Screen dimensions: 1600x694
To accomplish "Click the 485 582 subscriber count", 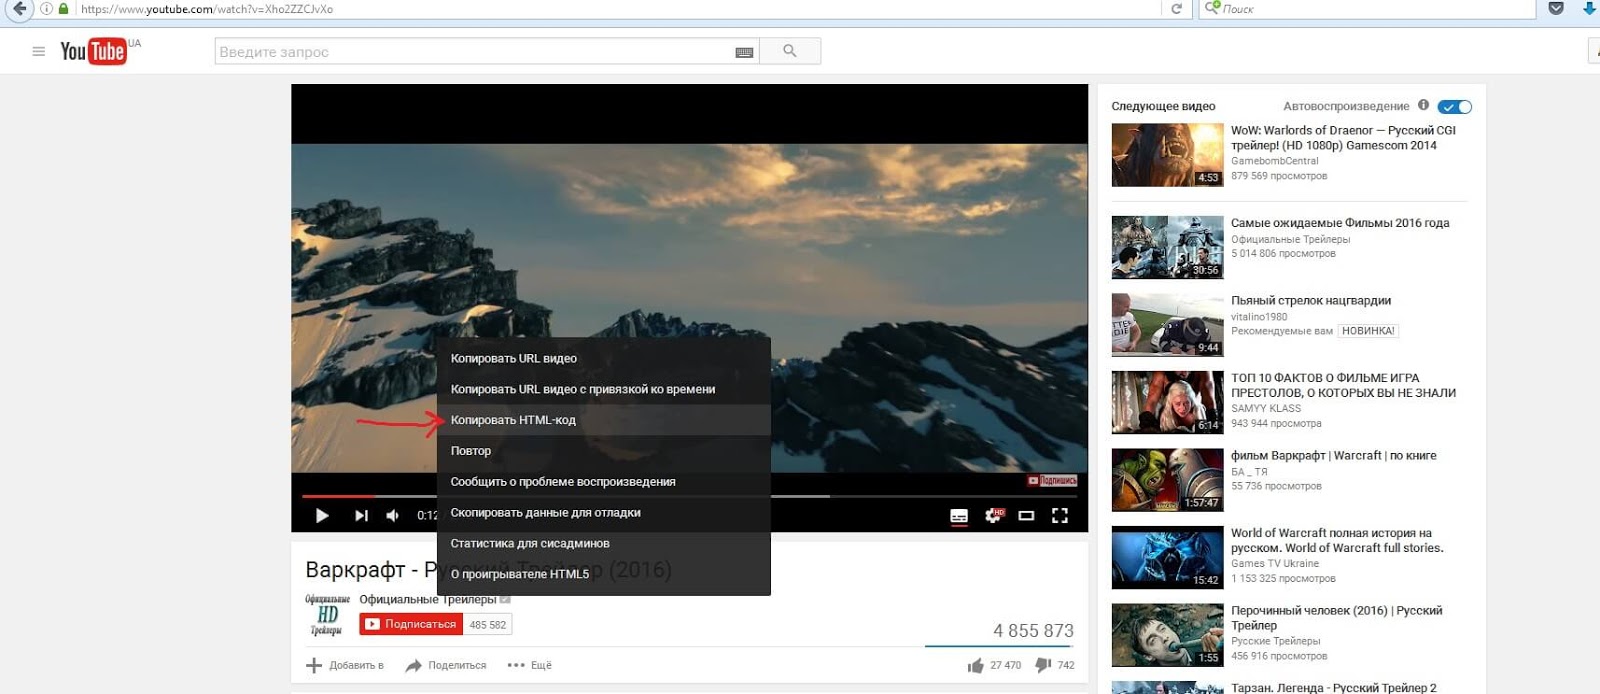I will coord(488,624).
